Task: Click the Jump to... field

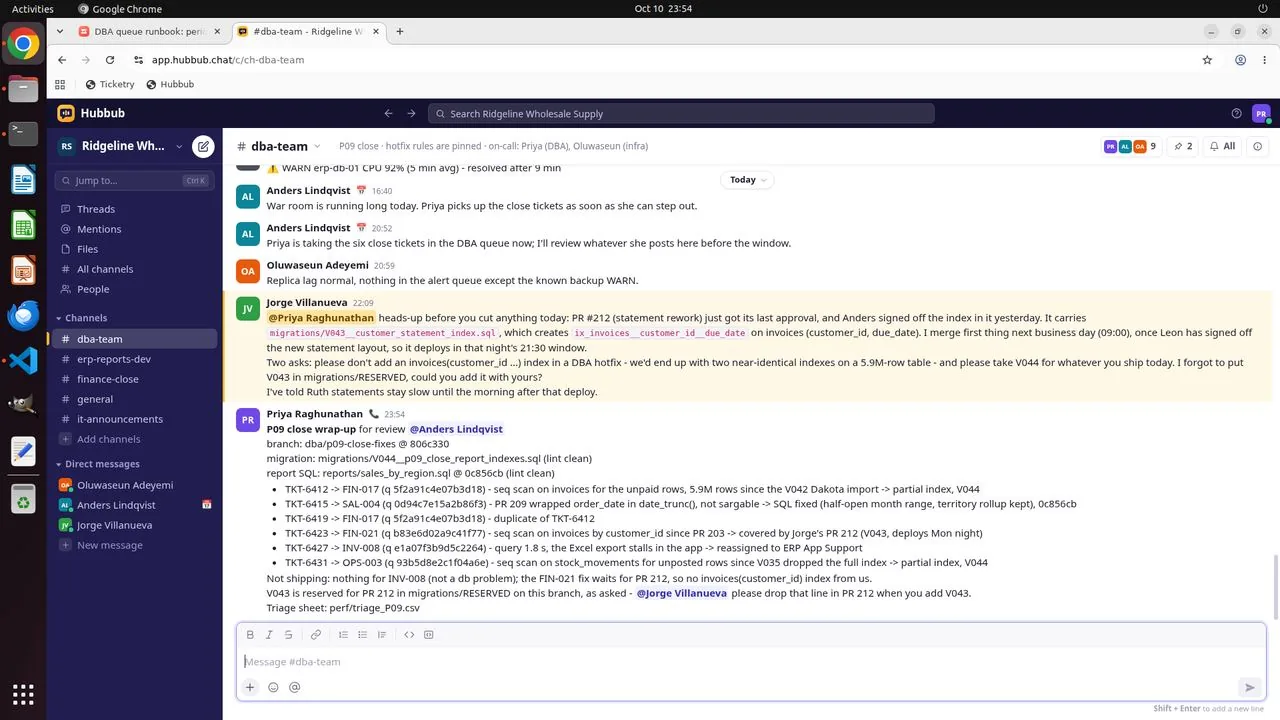Action: click(132, 181)
